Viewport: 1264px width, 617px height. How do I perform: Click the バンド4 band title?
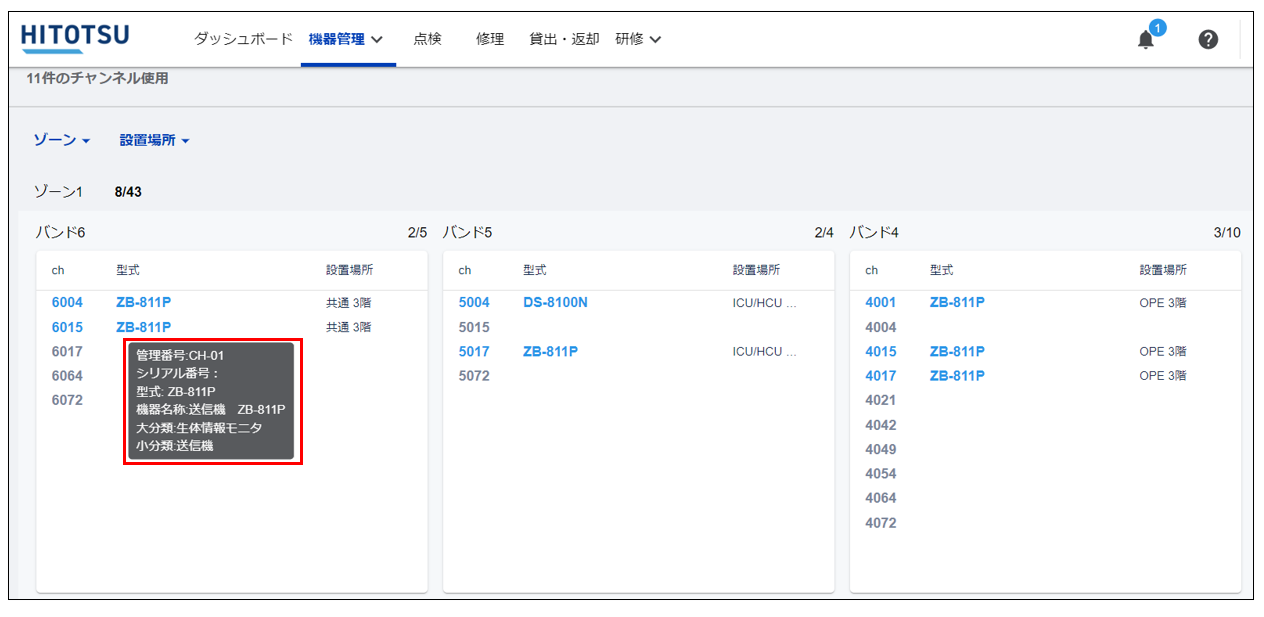click(x=874, y=232)
